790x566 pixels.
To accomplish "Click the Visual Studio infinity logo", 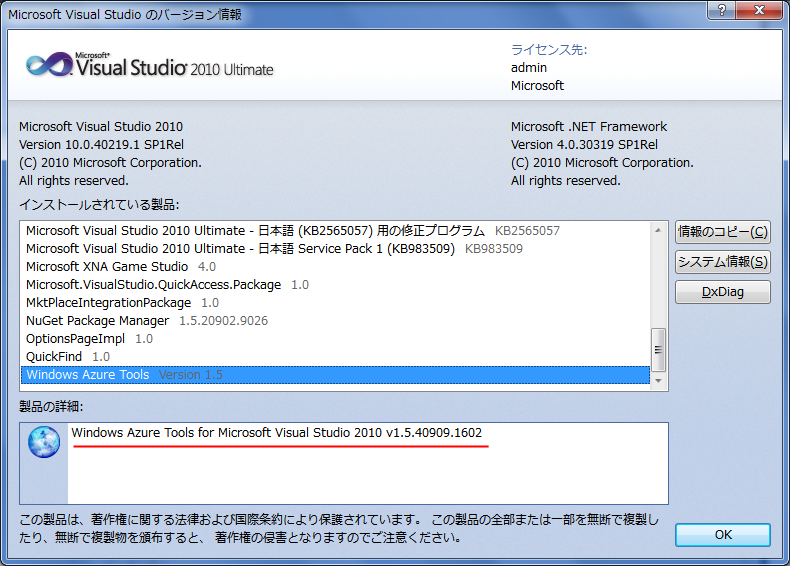I will point(49,65).
